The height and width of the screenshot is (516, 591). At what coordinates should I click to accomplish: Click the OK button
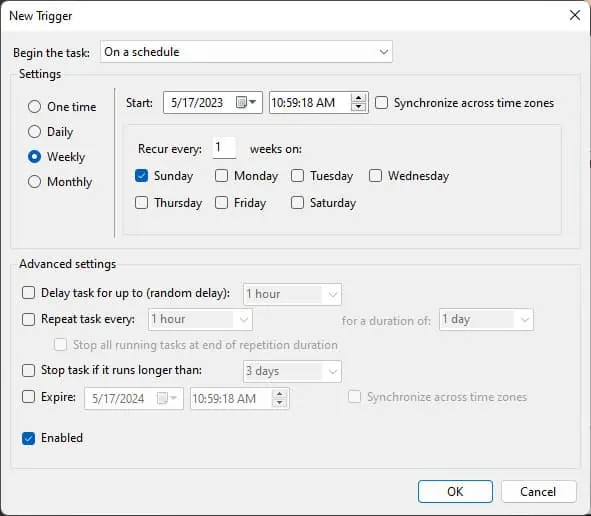point(455,492)
